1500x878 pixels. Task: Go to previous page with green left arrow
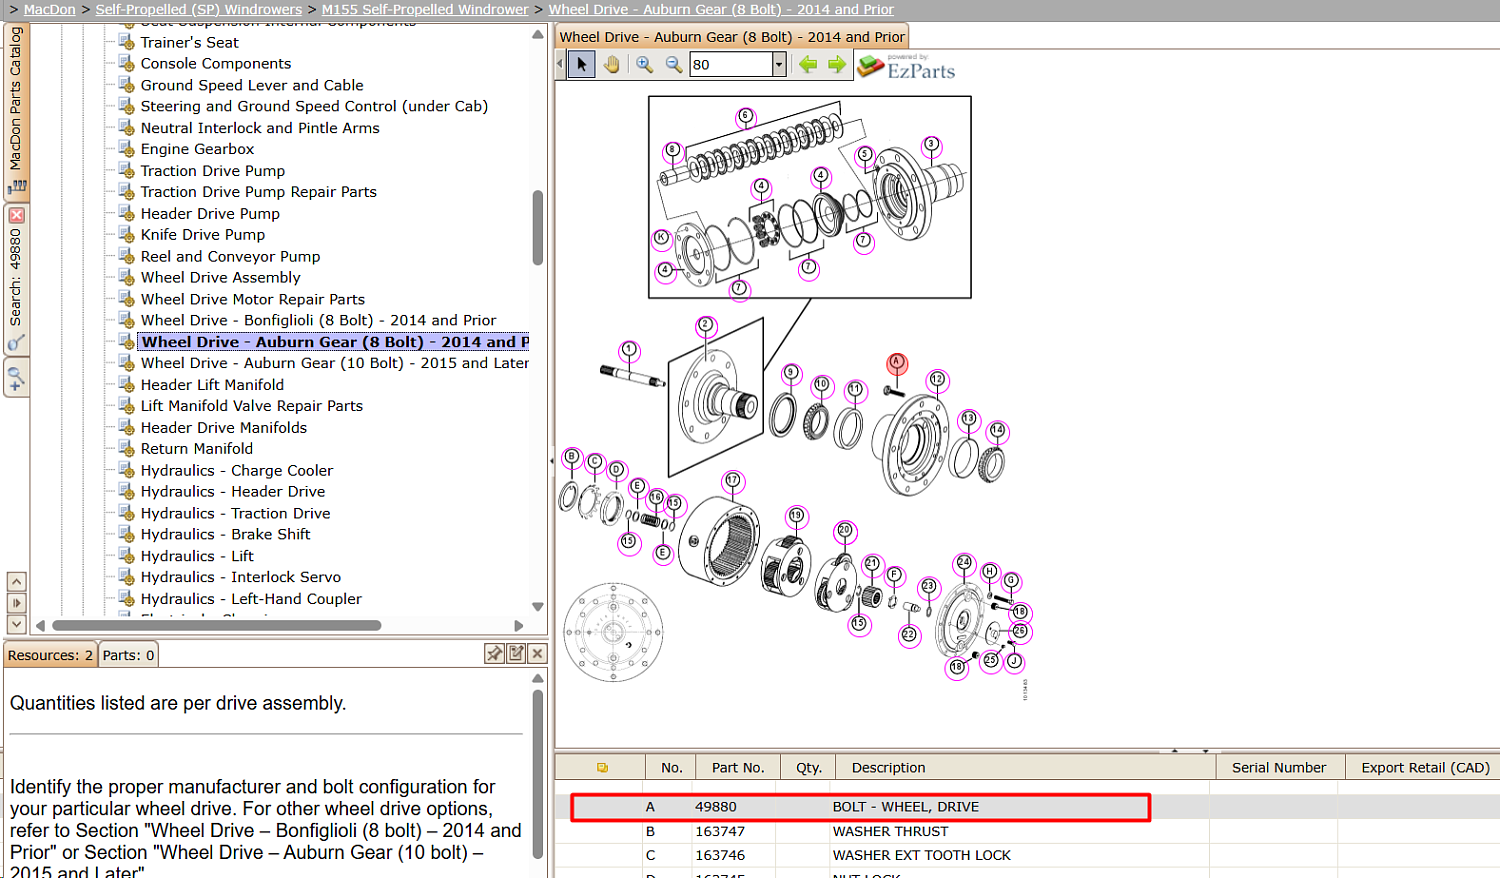click(808, 65)
